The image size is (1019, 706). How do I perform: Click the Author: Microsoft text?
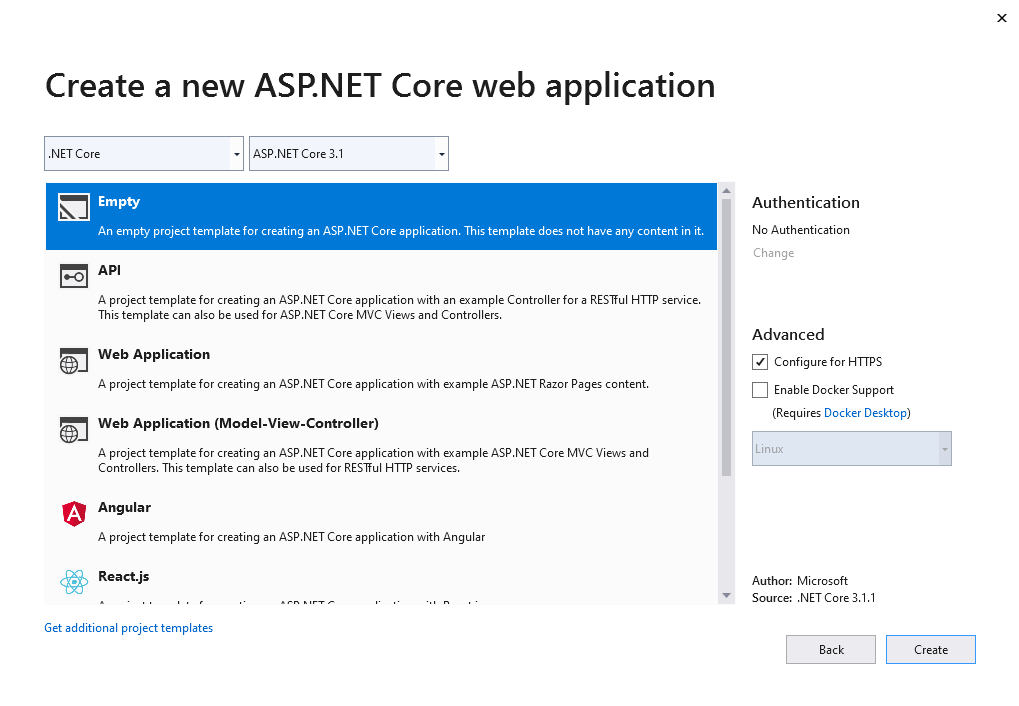pyautogui.click(x=800, y=581)
